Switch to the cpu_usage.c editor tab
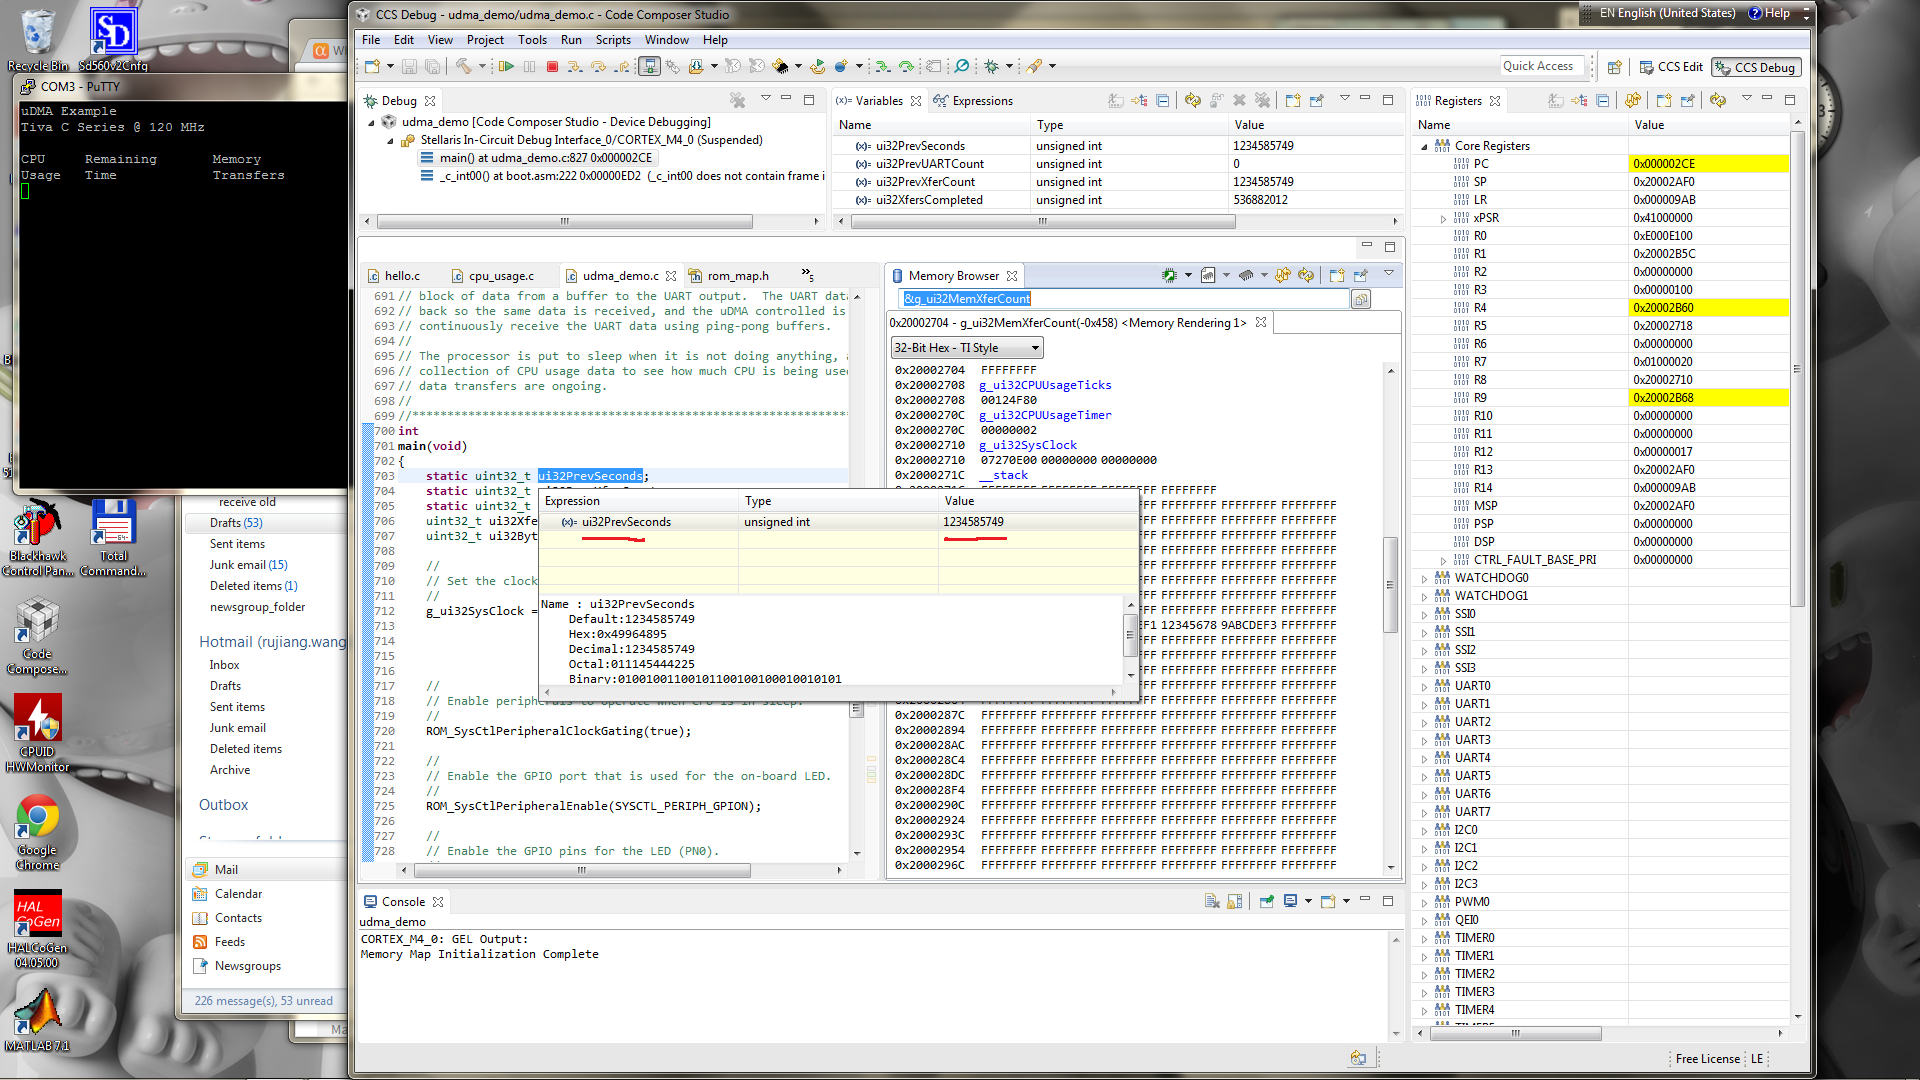The image size is (1920, 1080). (500, 276)
